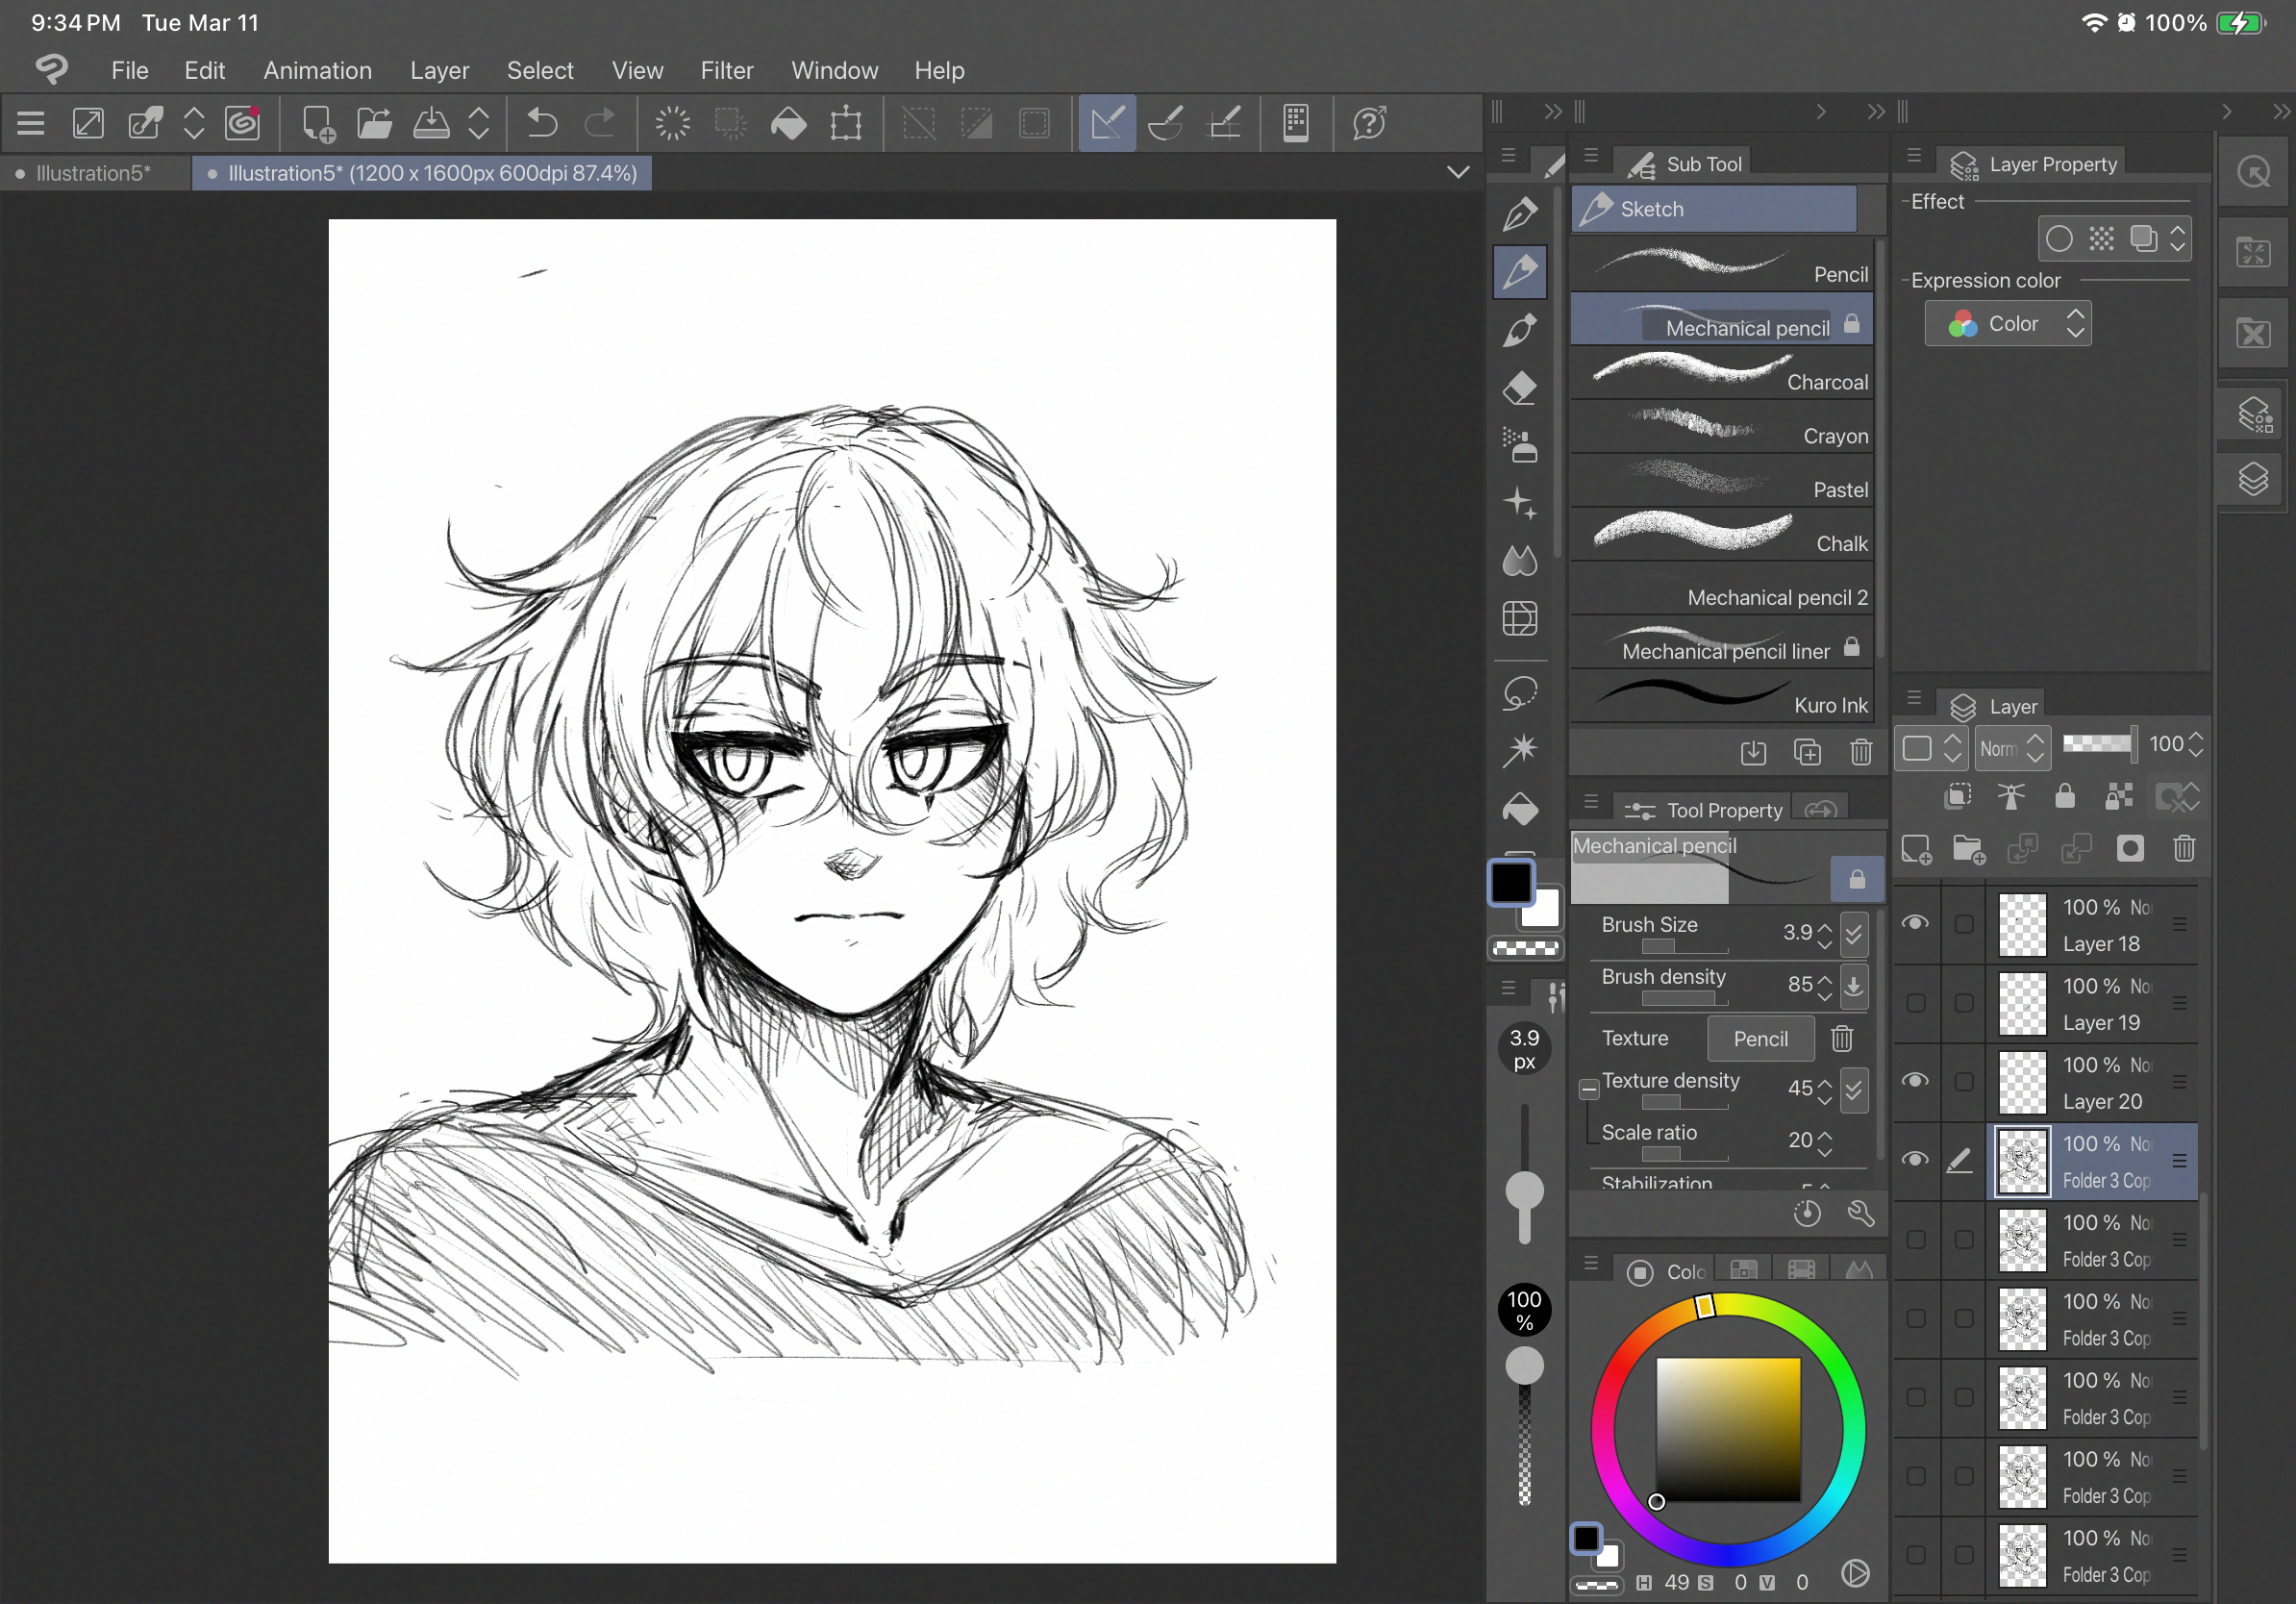This screenshot has width=2296, height=1604.
Task: Click the Airbrush tool icon
Action: coord(1519,446)
